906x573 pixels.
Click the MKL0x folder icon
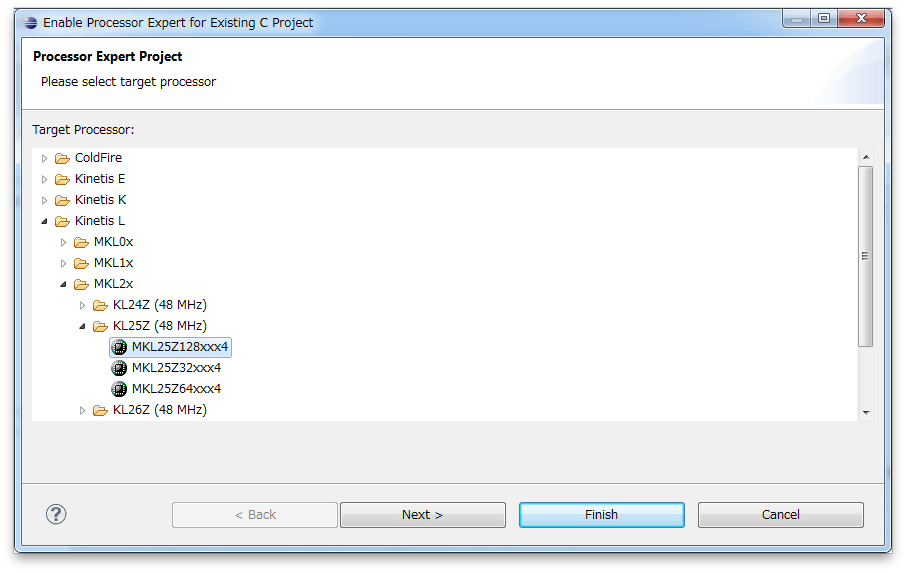81,243
